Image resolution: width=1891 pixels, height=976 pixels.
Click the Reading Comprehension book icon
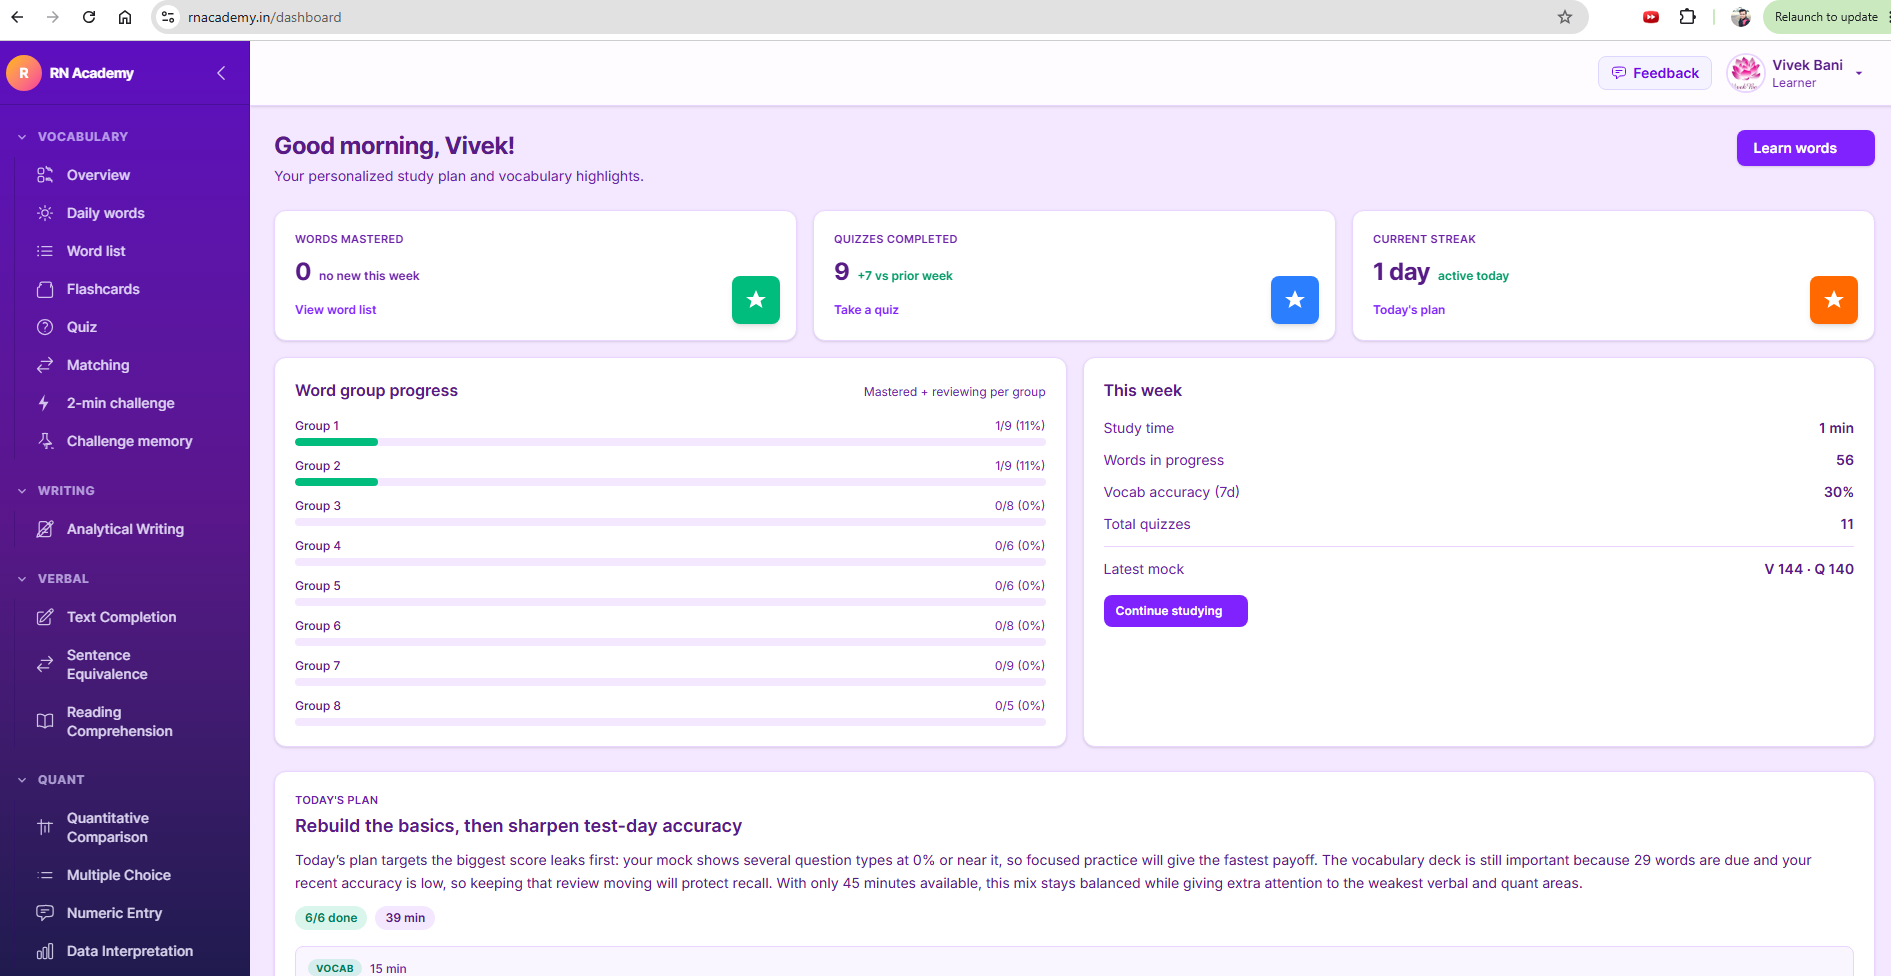[x=45, y=721]
